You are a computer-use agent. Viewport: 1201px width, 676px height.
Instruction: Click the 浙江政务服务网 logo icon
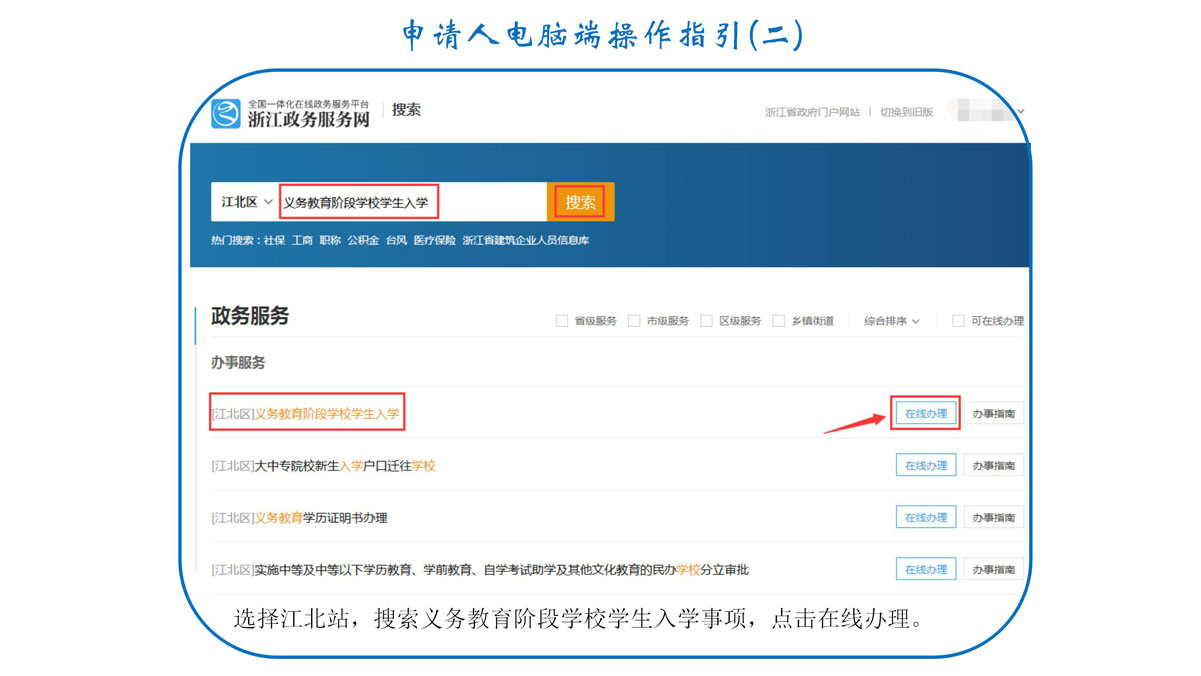click(x=226, y=113)
